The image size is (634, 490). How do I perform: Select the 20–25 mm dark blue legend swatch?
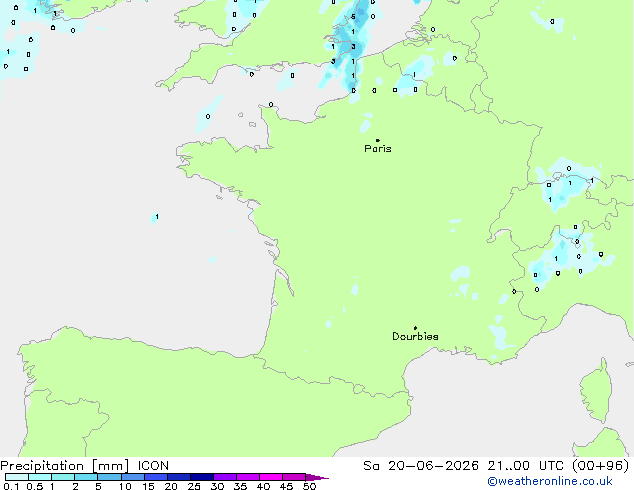[x=178, y=477]
